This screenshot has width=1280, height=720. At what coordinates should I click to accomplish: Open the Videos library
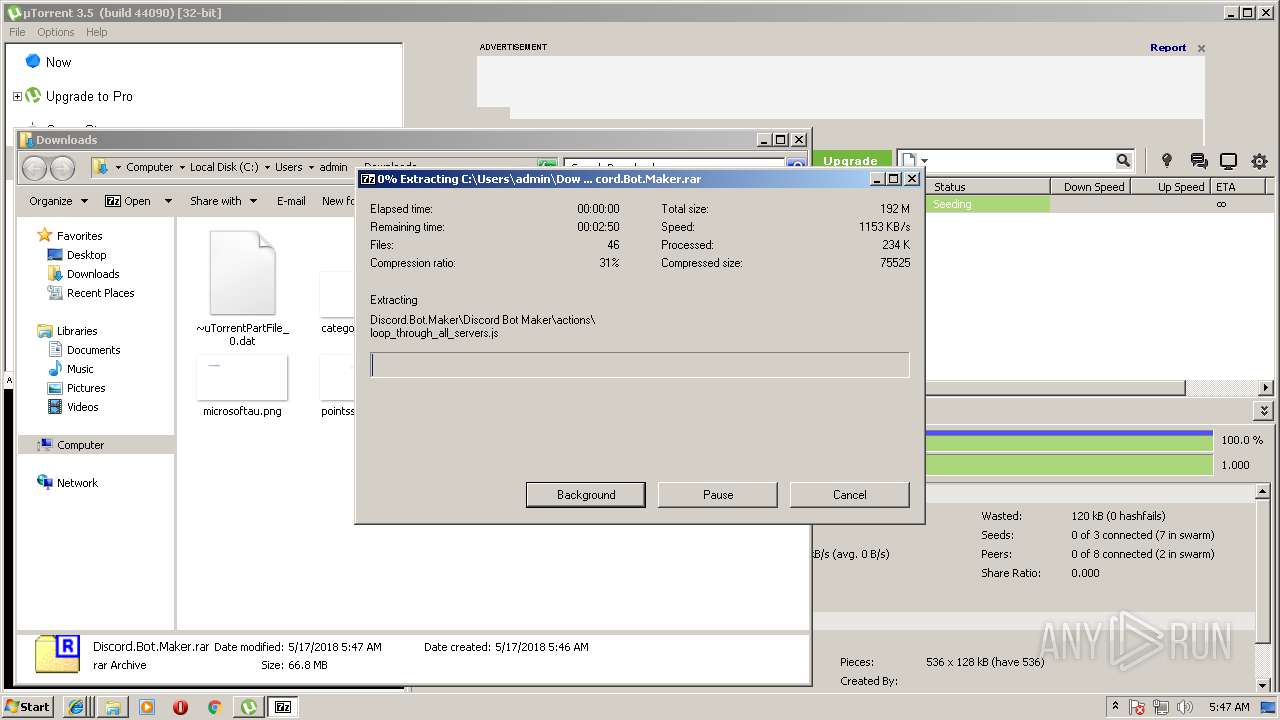(x=82, y=407)
